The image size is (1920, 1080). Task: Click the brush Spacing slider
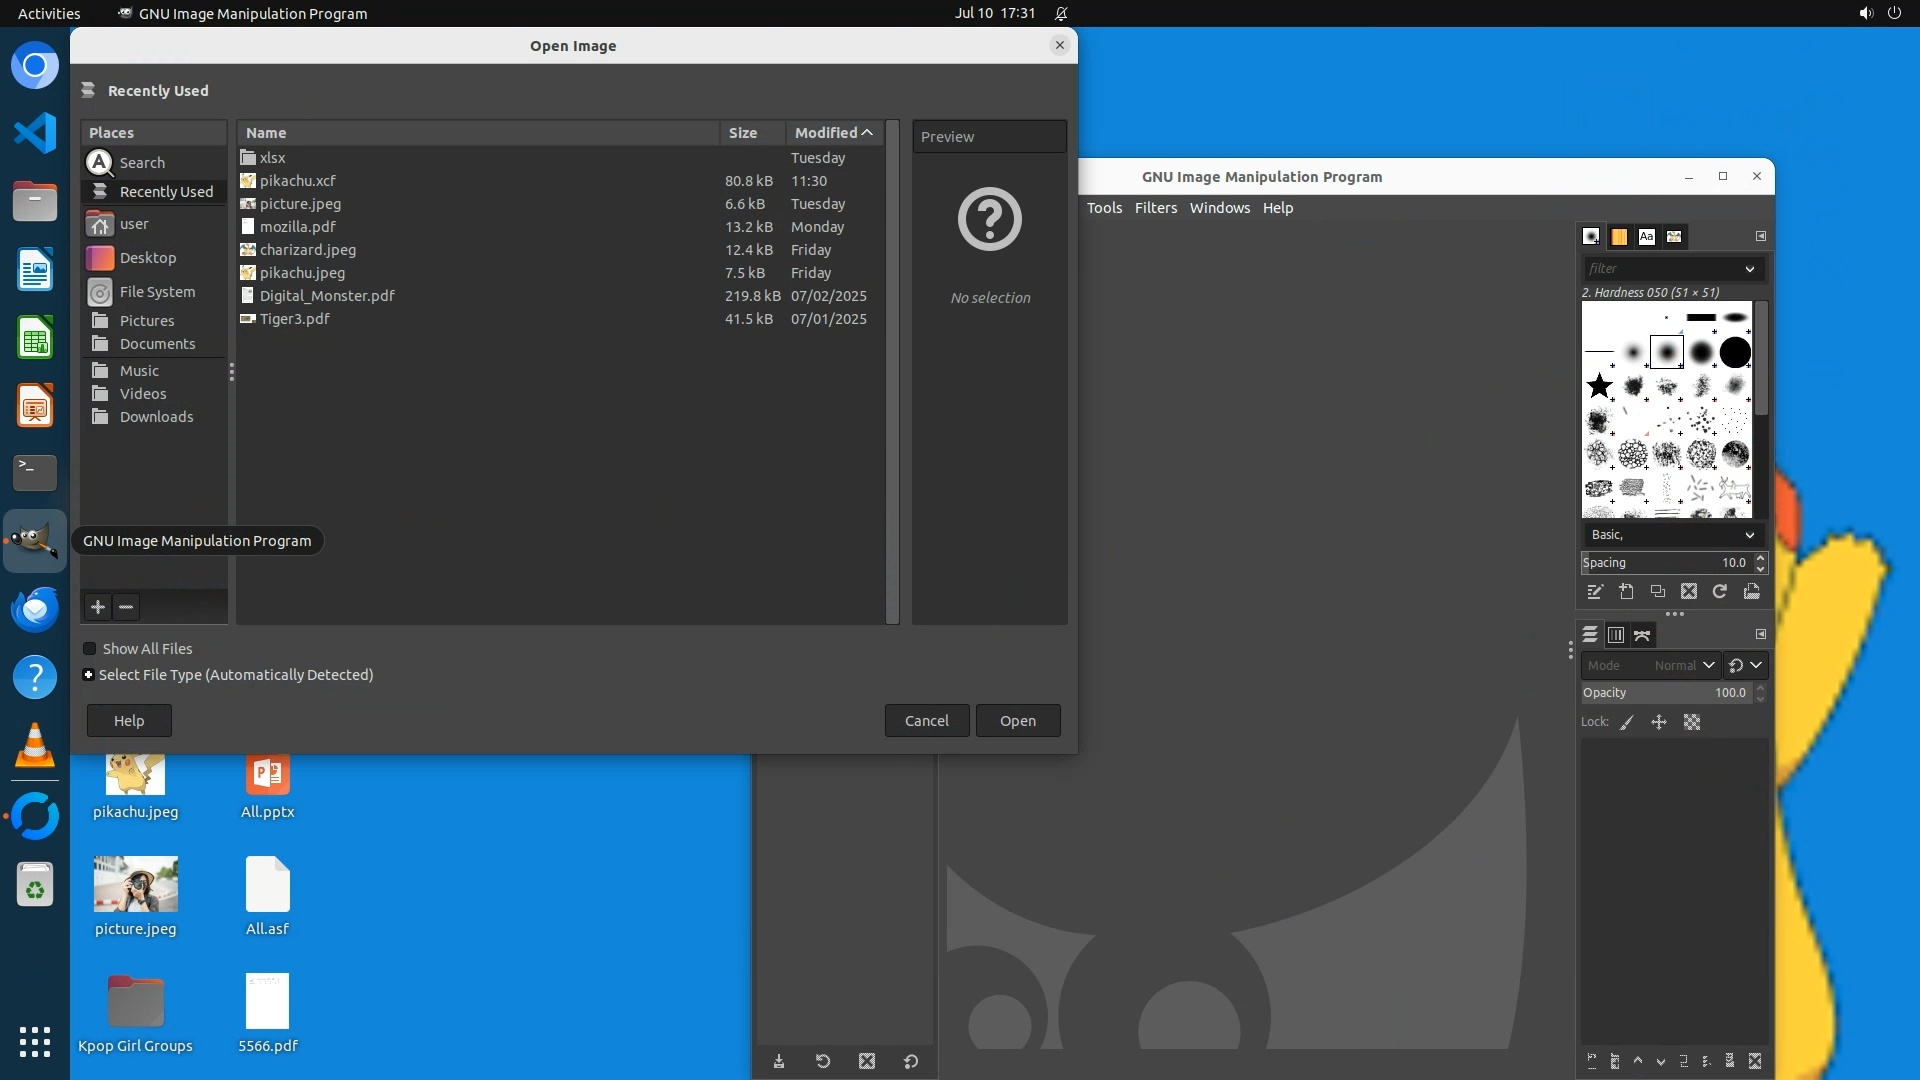pos(1665,563)
